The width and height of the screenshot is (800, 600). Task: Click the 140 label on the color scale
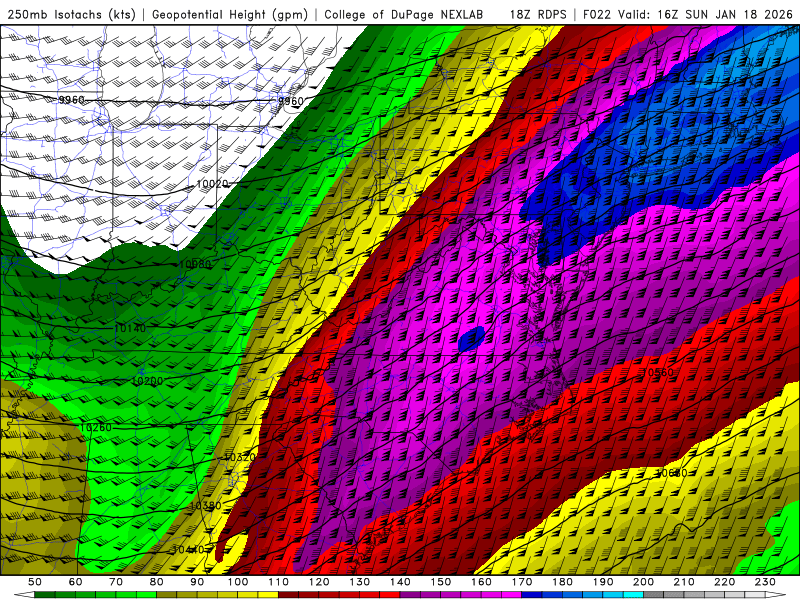point(401,582)
